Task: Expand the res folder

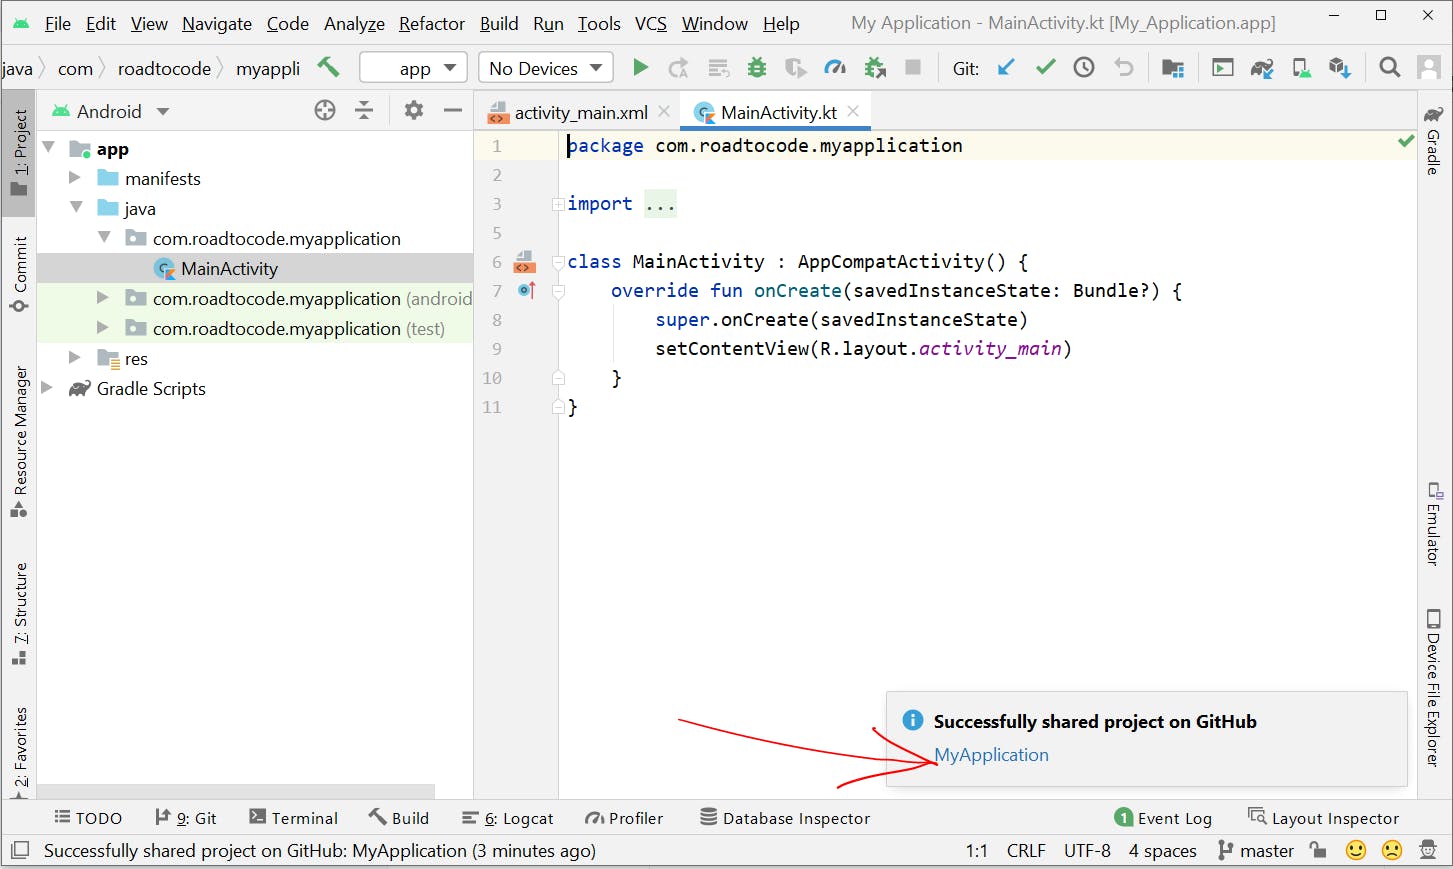Action: coord(75,358)
